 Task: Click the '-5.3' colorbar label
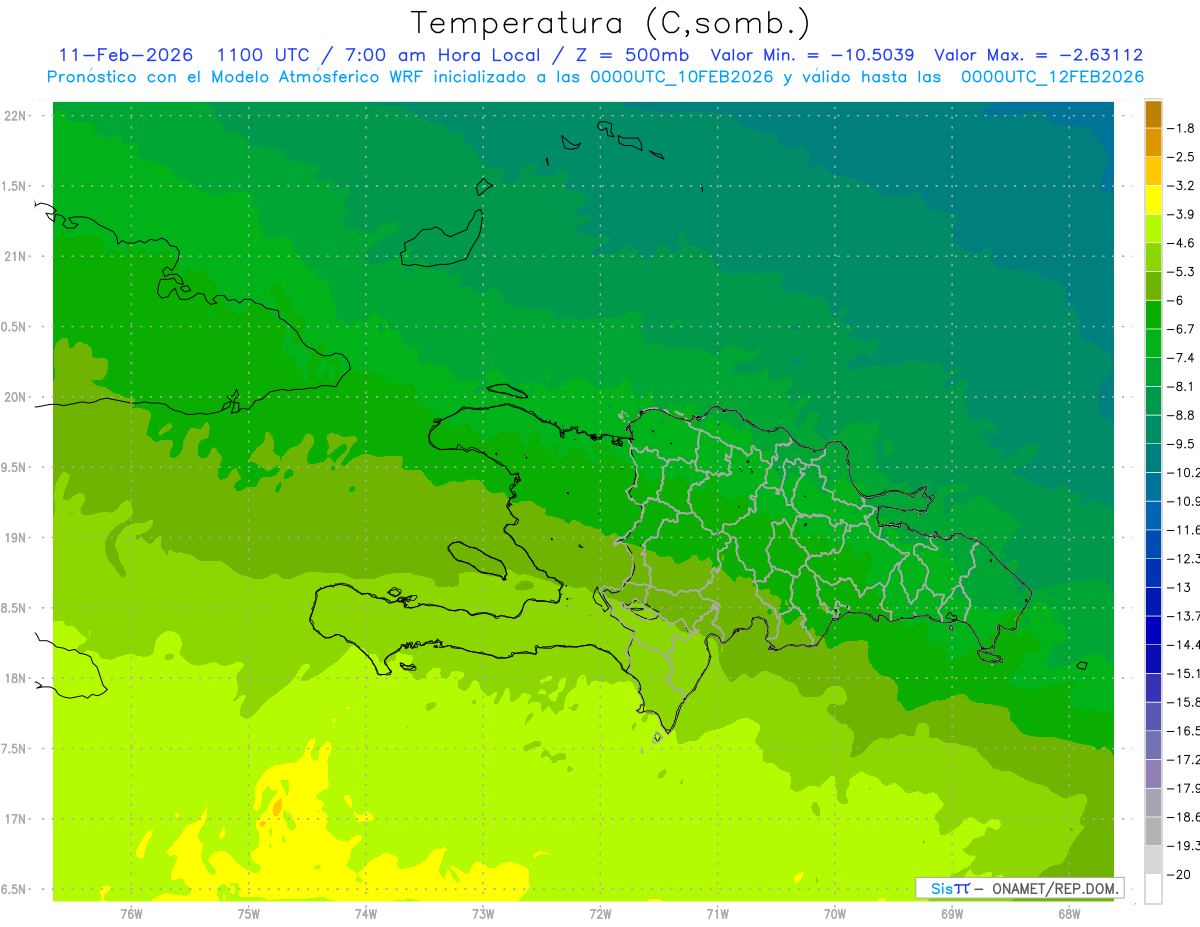pyautogui.click(x=1182, y=272)
